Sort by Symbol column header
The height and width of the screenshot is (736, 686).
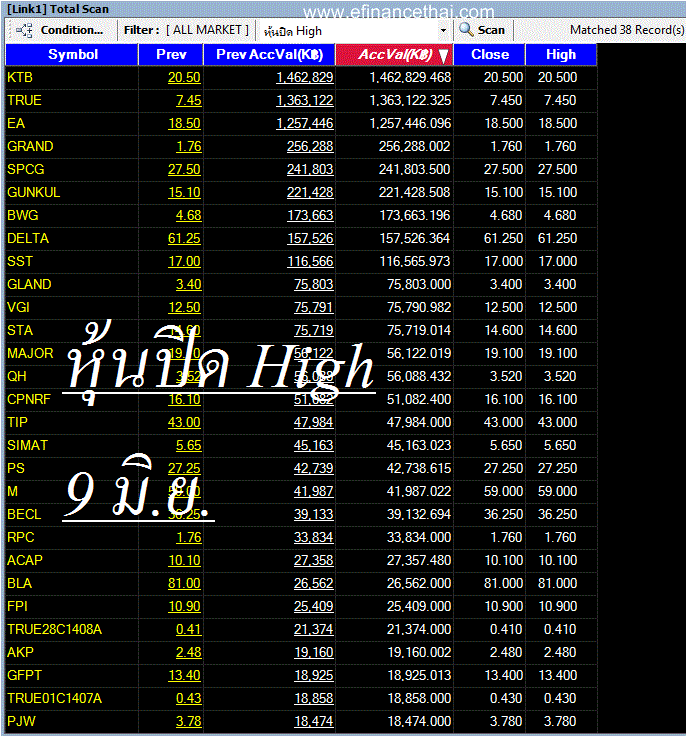tap(72, 54)
